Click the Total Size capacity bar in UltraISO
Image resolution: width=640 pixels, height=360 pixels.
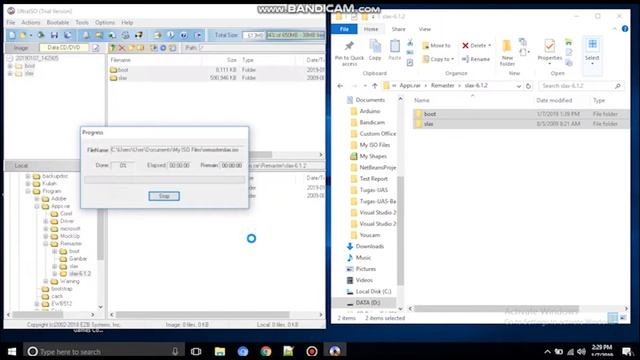[296, 36]
